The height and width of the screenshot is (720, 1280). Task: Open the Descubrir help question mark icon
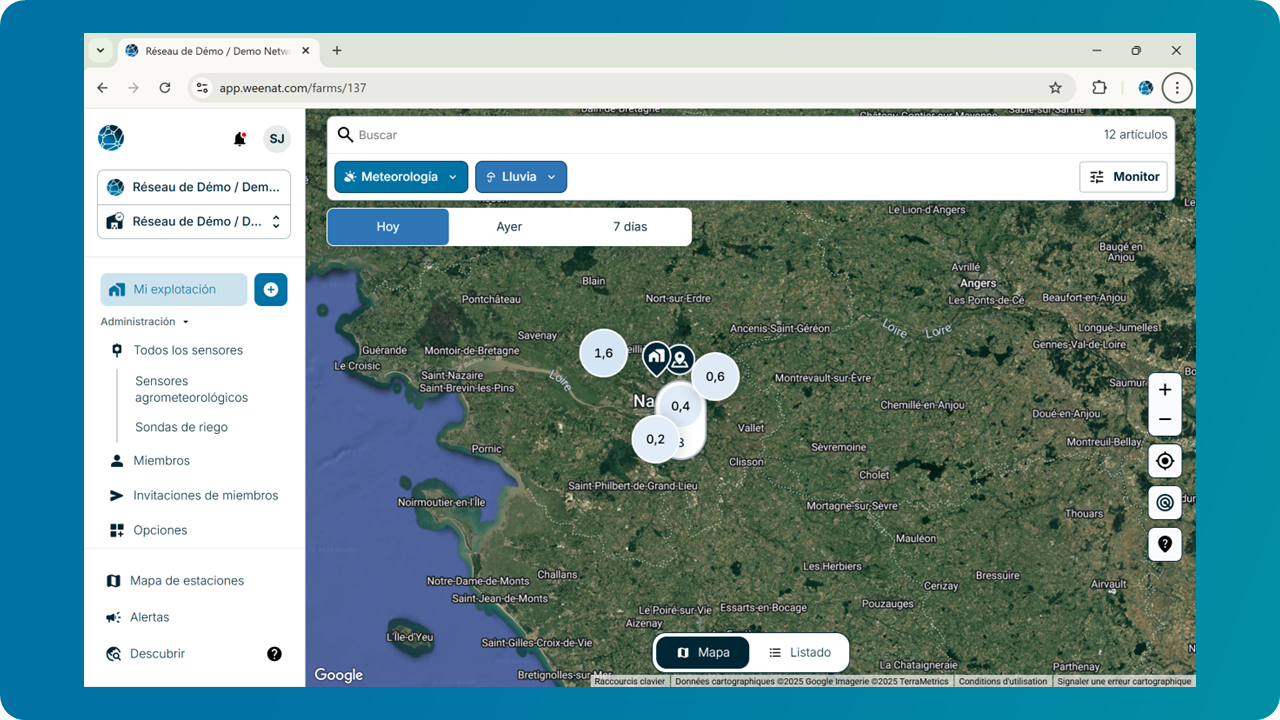pos(275,654)
